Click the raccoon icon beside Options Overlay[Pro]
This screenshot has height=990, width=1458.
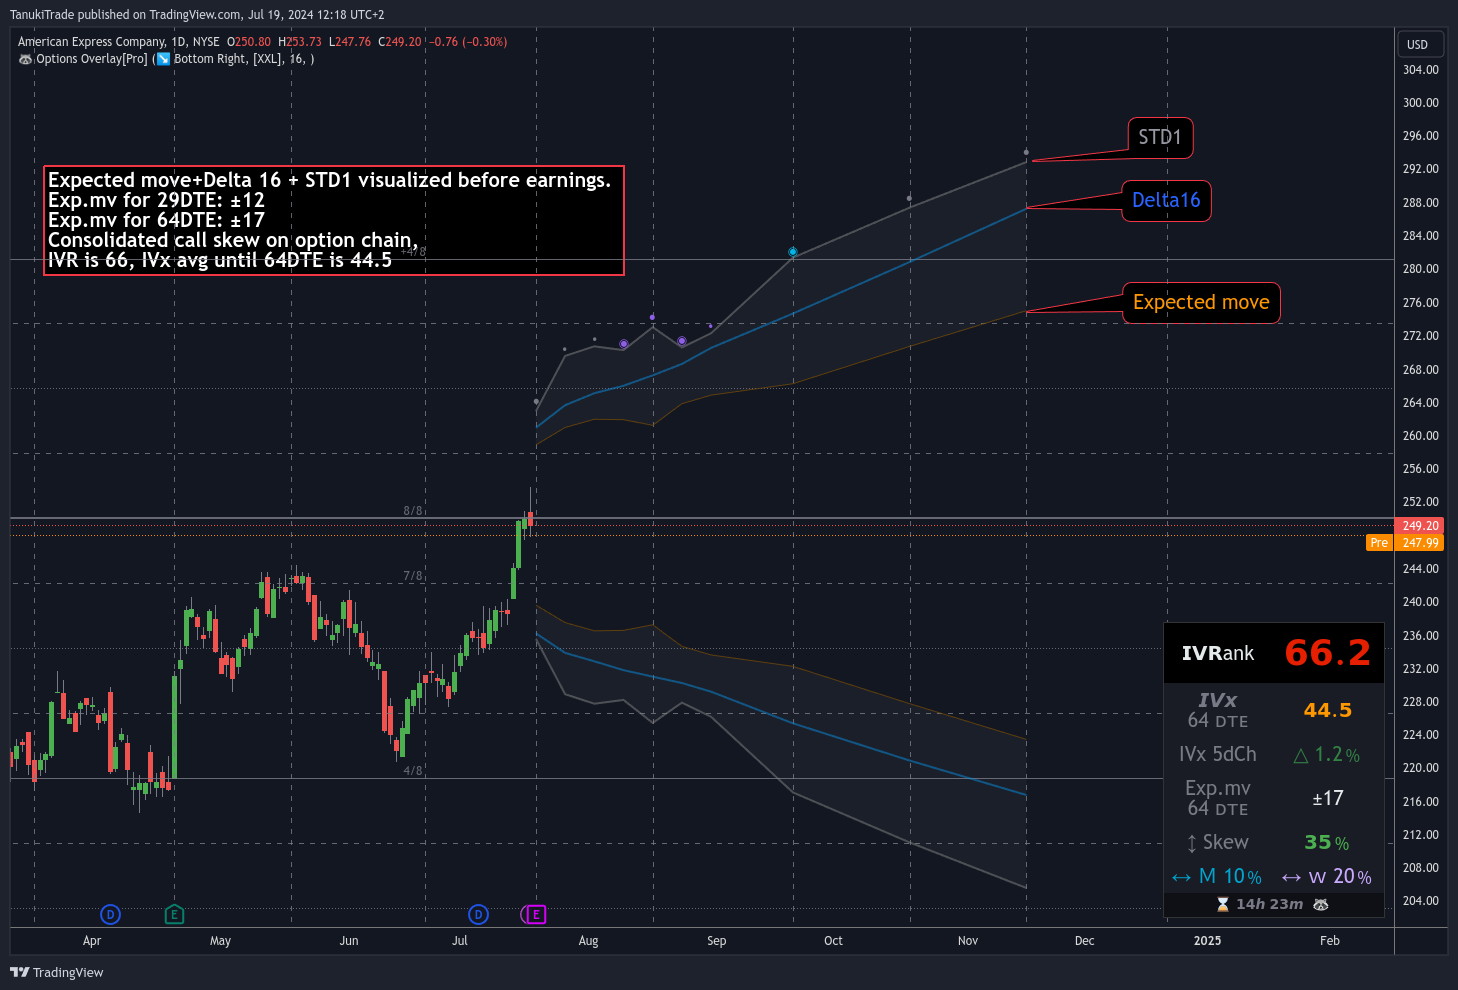25,59
